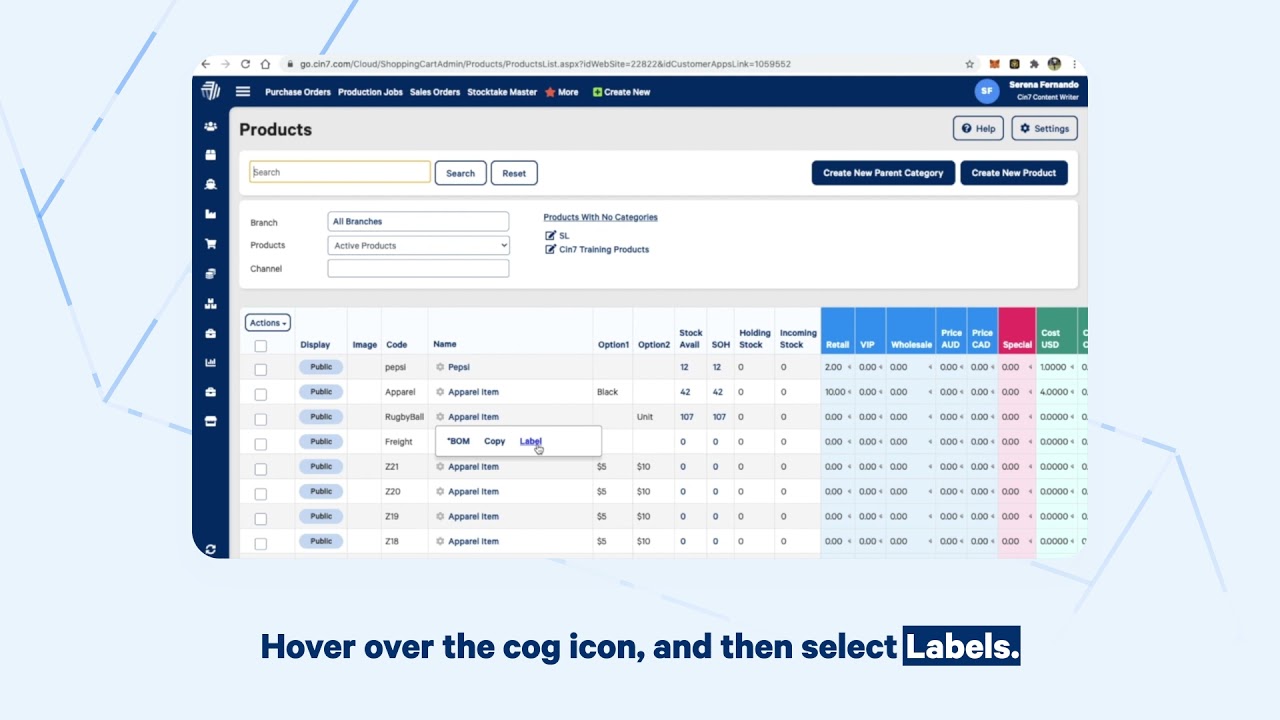This screenshot has height=720, width=1280.
Task: Open the shopping cart sidebar icon
Action: pyautogui.click(x=210, y=244)
